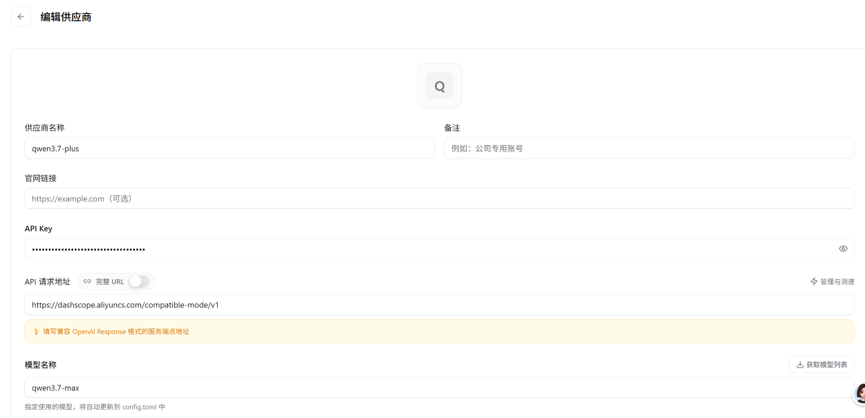Image resolution: width=865 pixels, height=418 pixels.
Task: Click the 供应商名称 field with qwen3.7-plus
Action: coord(229,148)
